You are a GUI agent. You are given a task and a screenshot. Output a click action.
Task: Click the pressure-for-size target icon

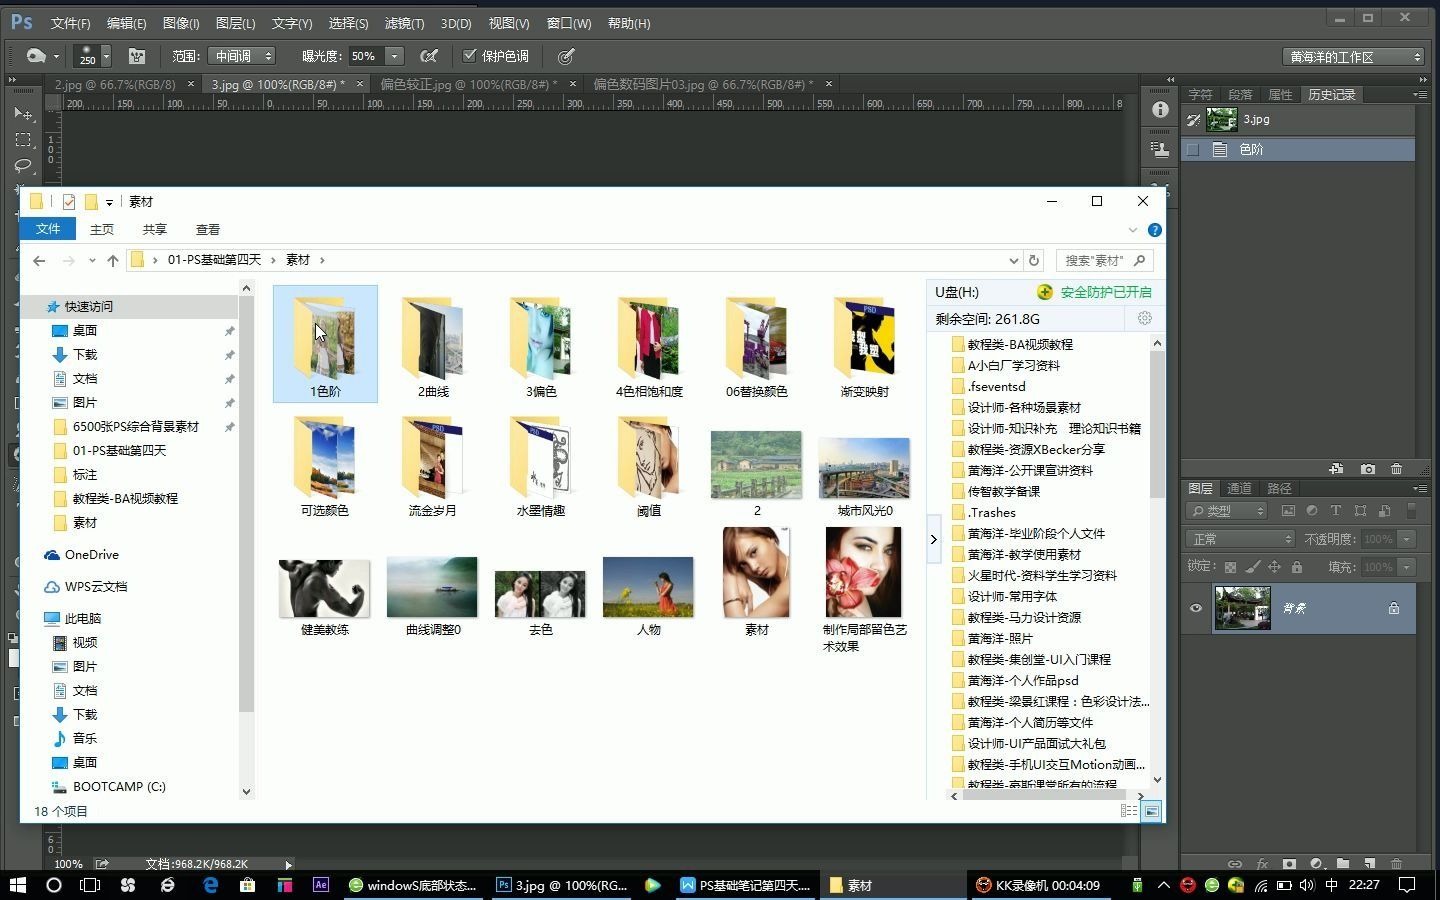pyautogui.click(x=566, y=56)
